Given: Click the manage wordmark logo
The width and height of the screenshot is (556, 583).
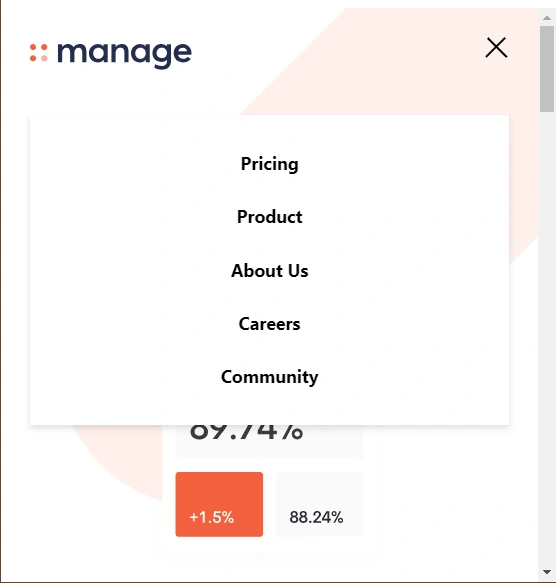Looking at the screenshot, I should pos(124,55).
